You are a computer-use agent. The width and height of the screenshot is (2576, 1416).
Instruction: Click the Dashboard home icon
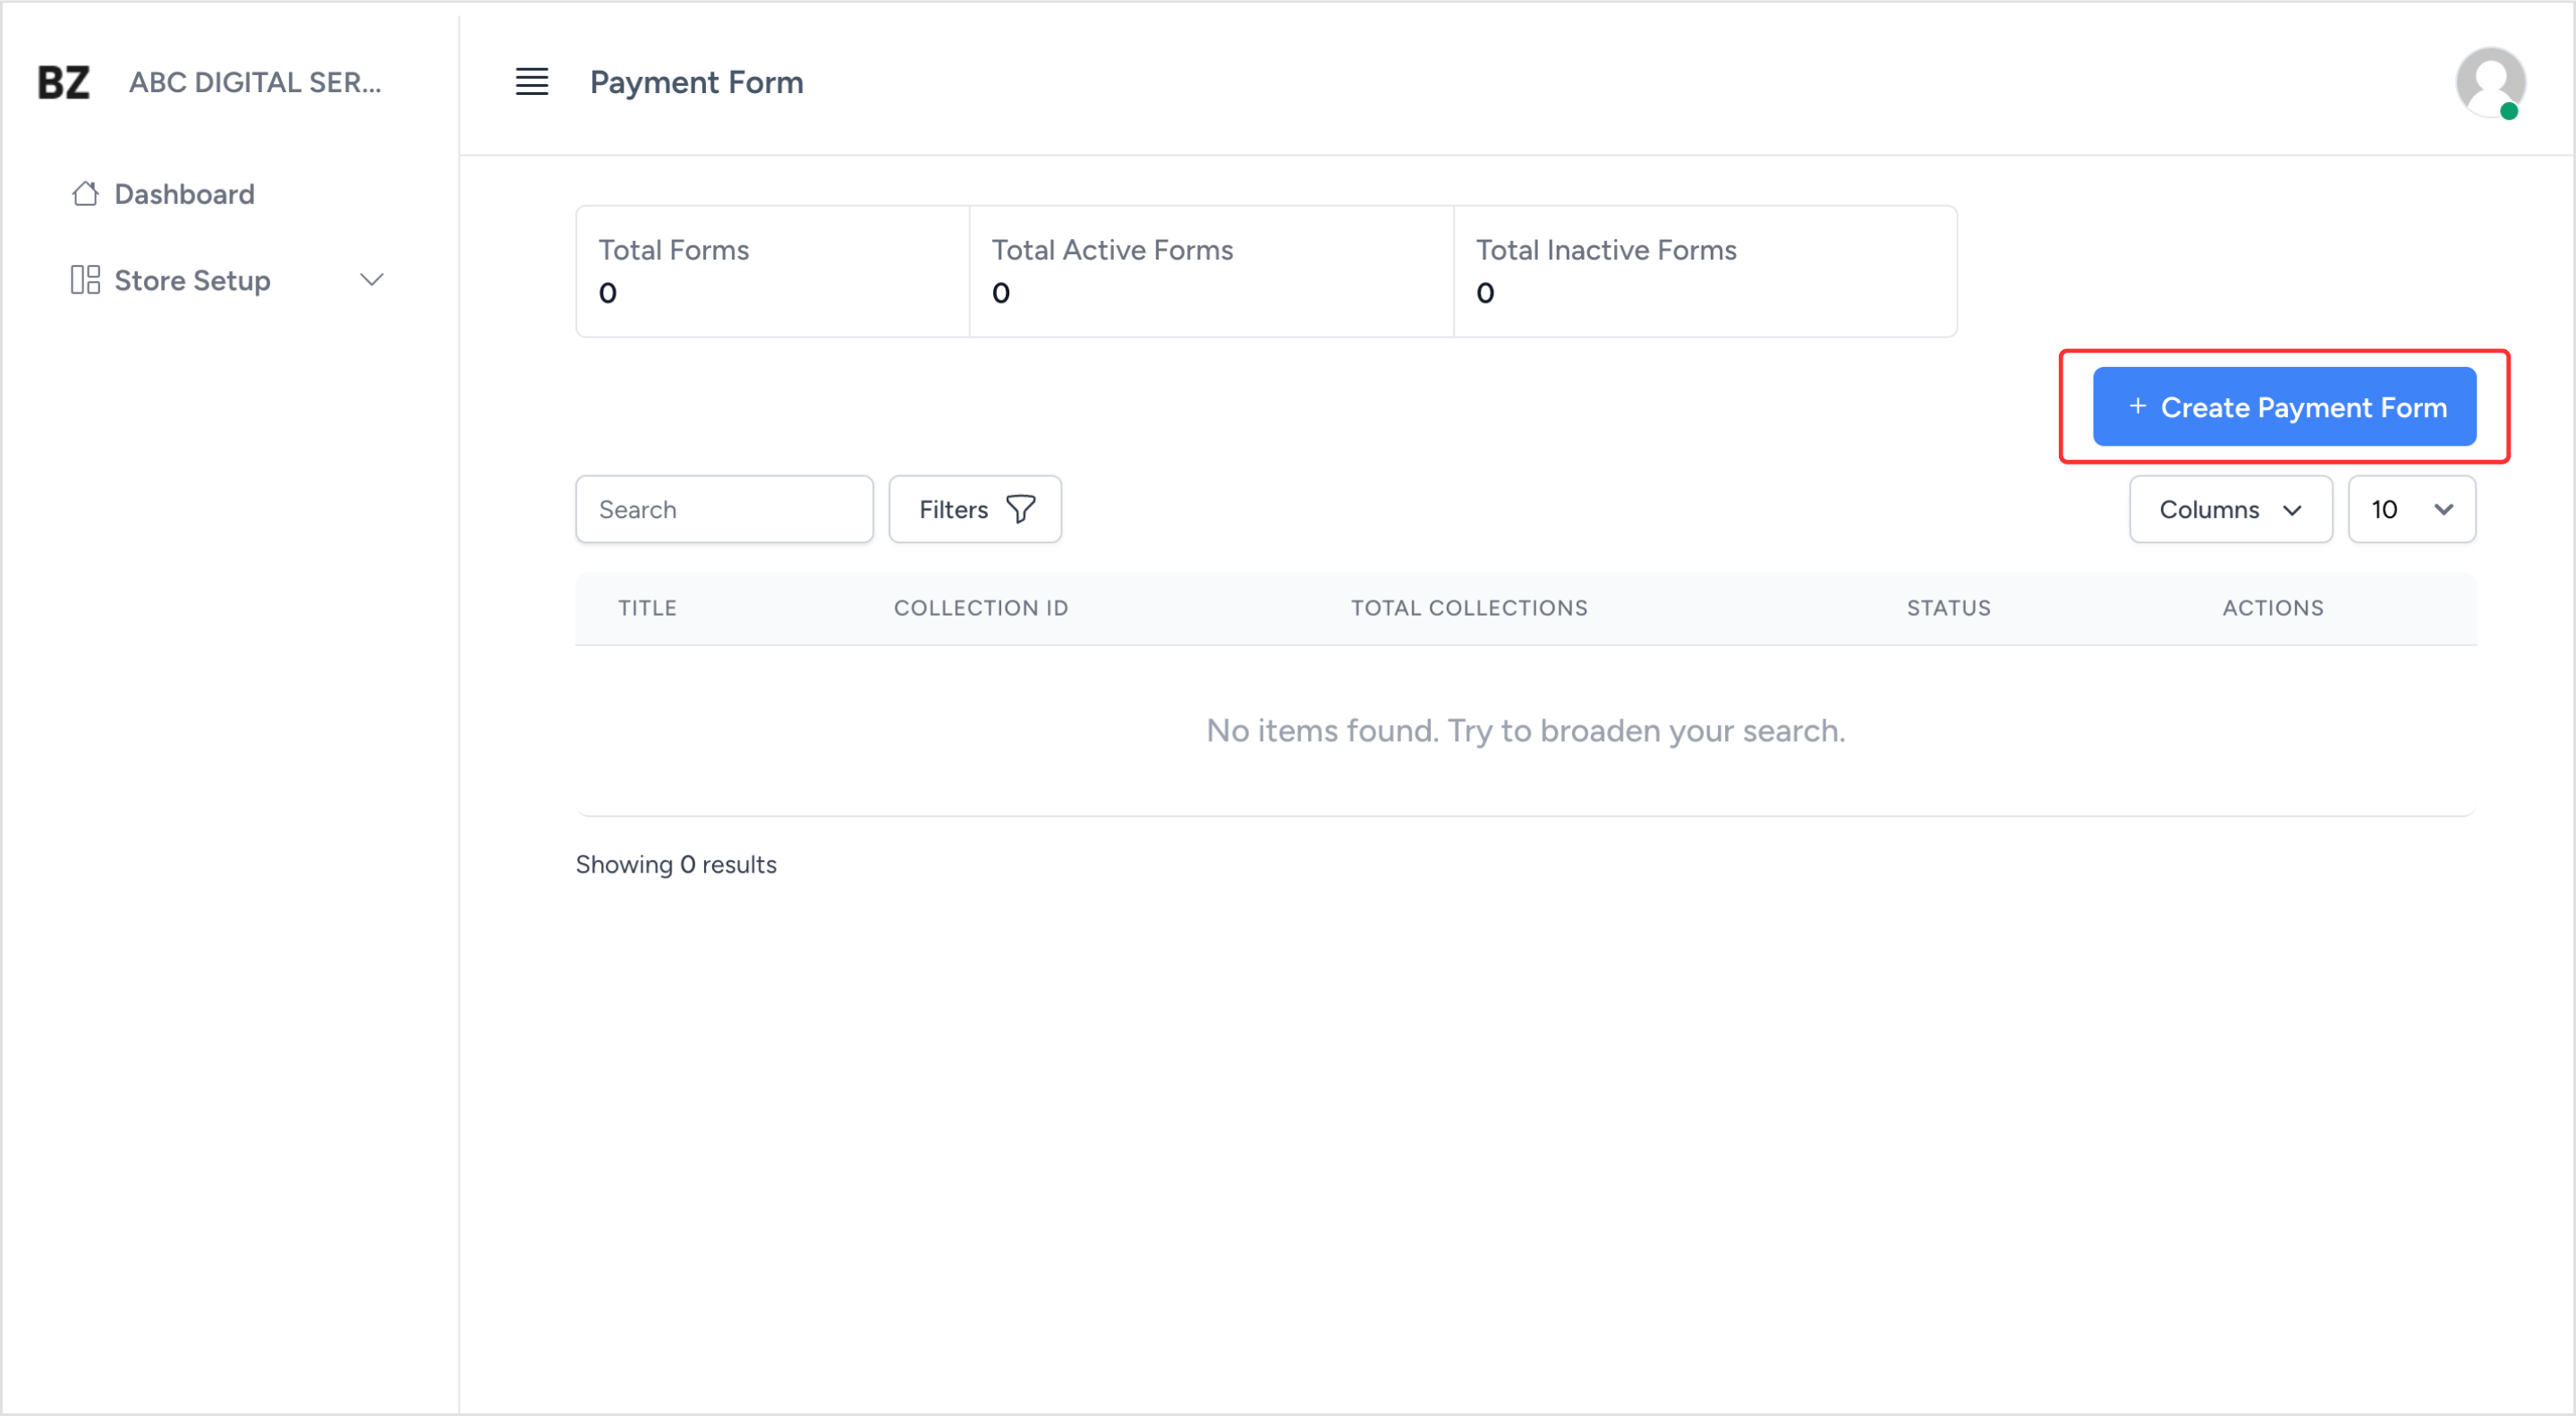pos(85,194)
